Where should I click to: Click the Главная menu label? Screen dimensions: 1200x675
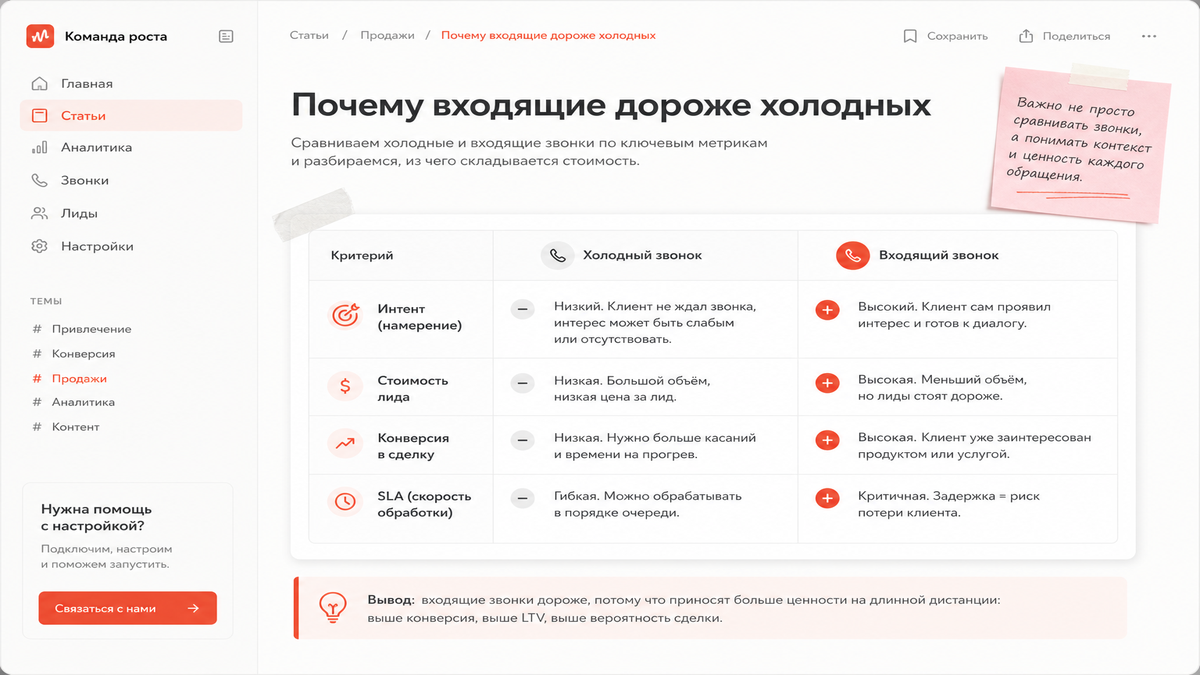(x=87, y=84)
